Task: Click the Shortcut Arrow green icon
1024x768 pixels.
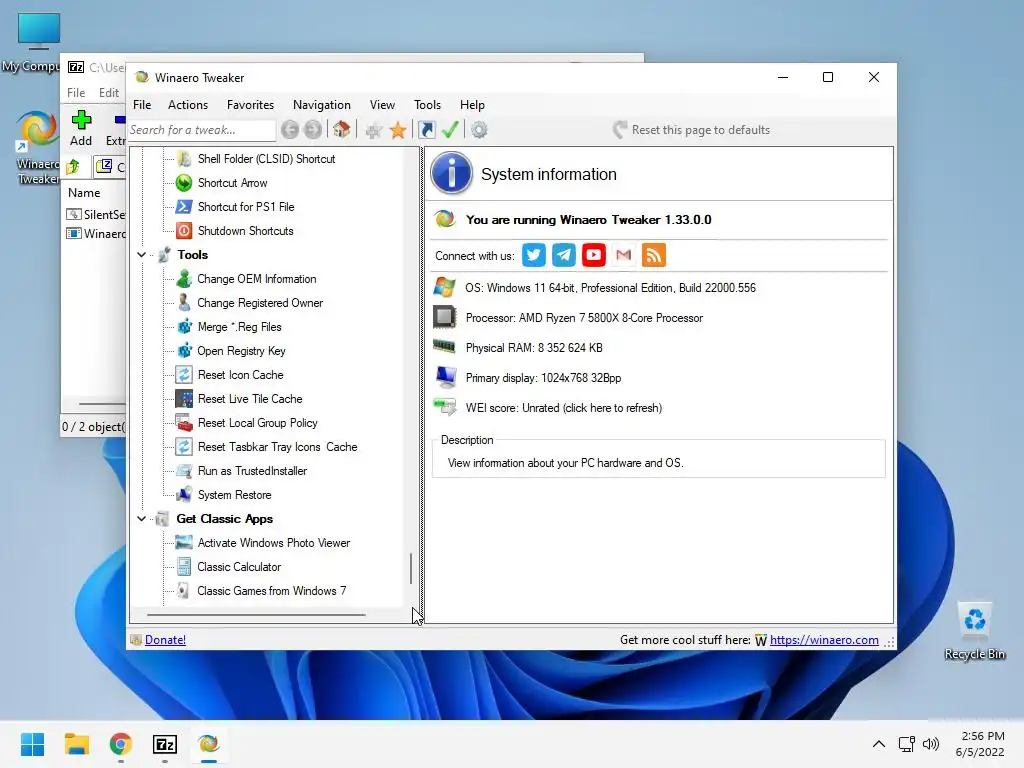Action: [184, 183]
